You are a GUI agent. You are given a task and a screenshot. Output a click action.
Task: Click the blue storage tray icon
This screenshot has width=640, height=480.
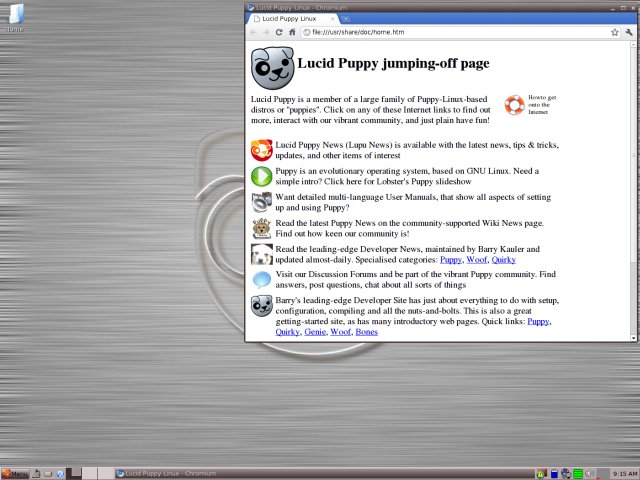554,474
